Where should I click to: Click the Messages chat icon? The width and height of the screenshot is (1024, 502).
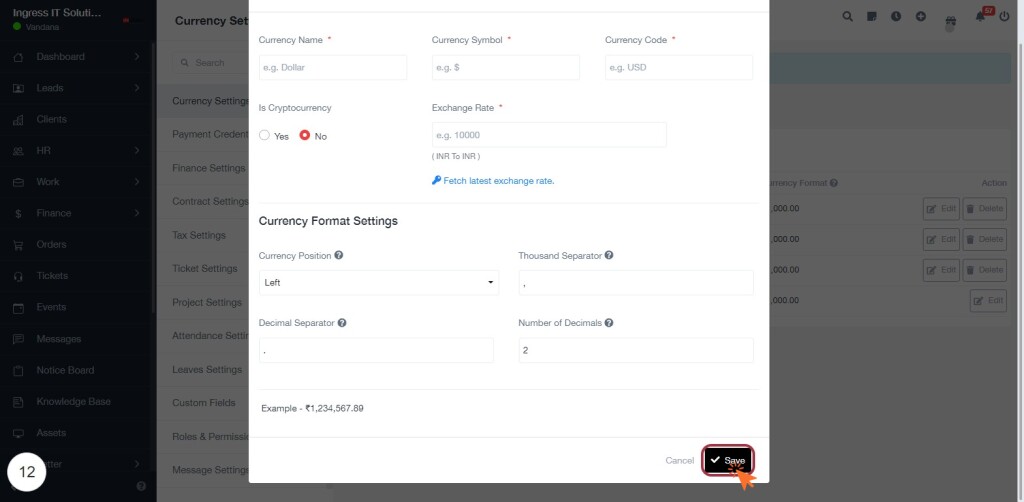[x=18, y=339]
